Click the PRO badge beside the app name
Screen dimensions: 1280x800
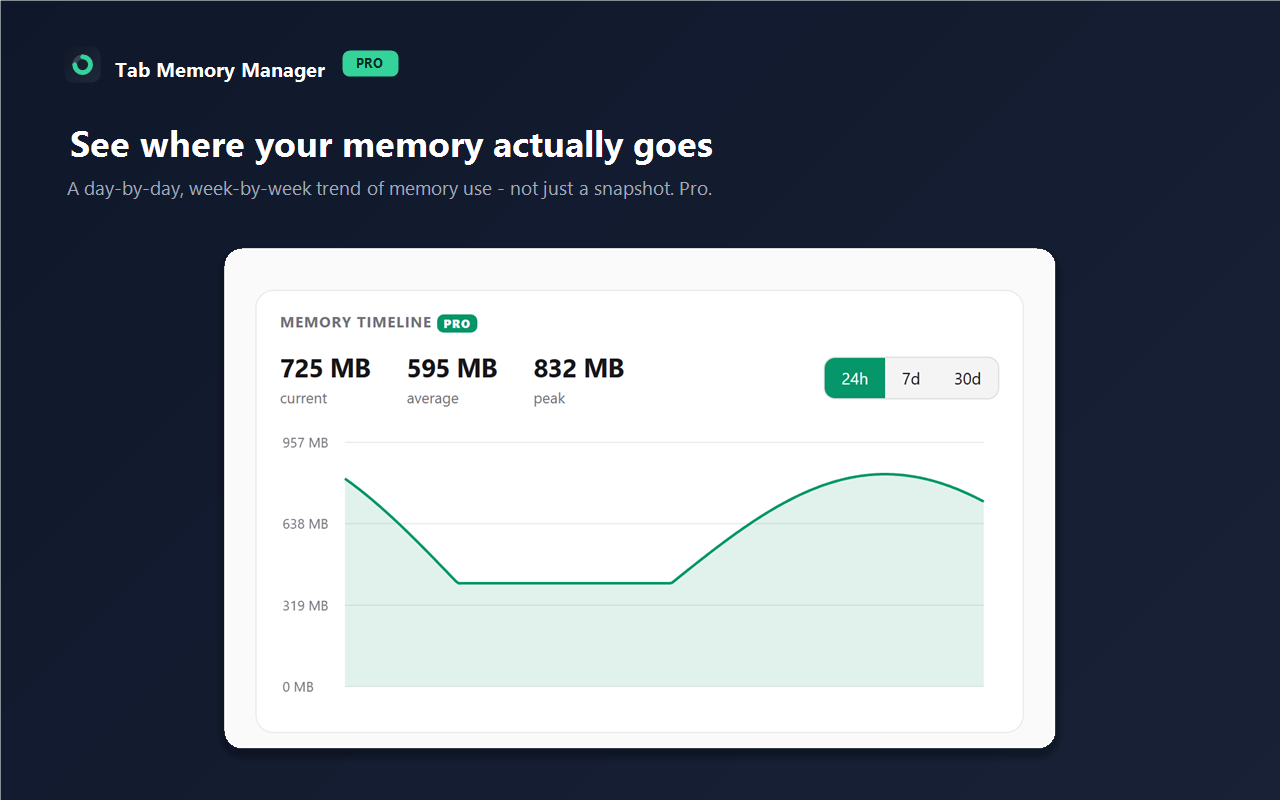(370, 64)
